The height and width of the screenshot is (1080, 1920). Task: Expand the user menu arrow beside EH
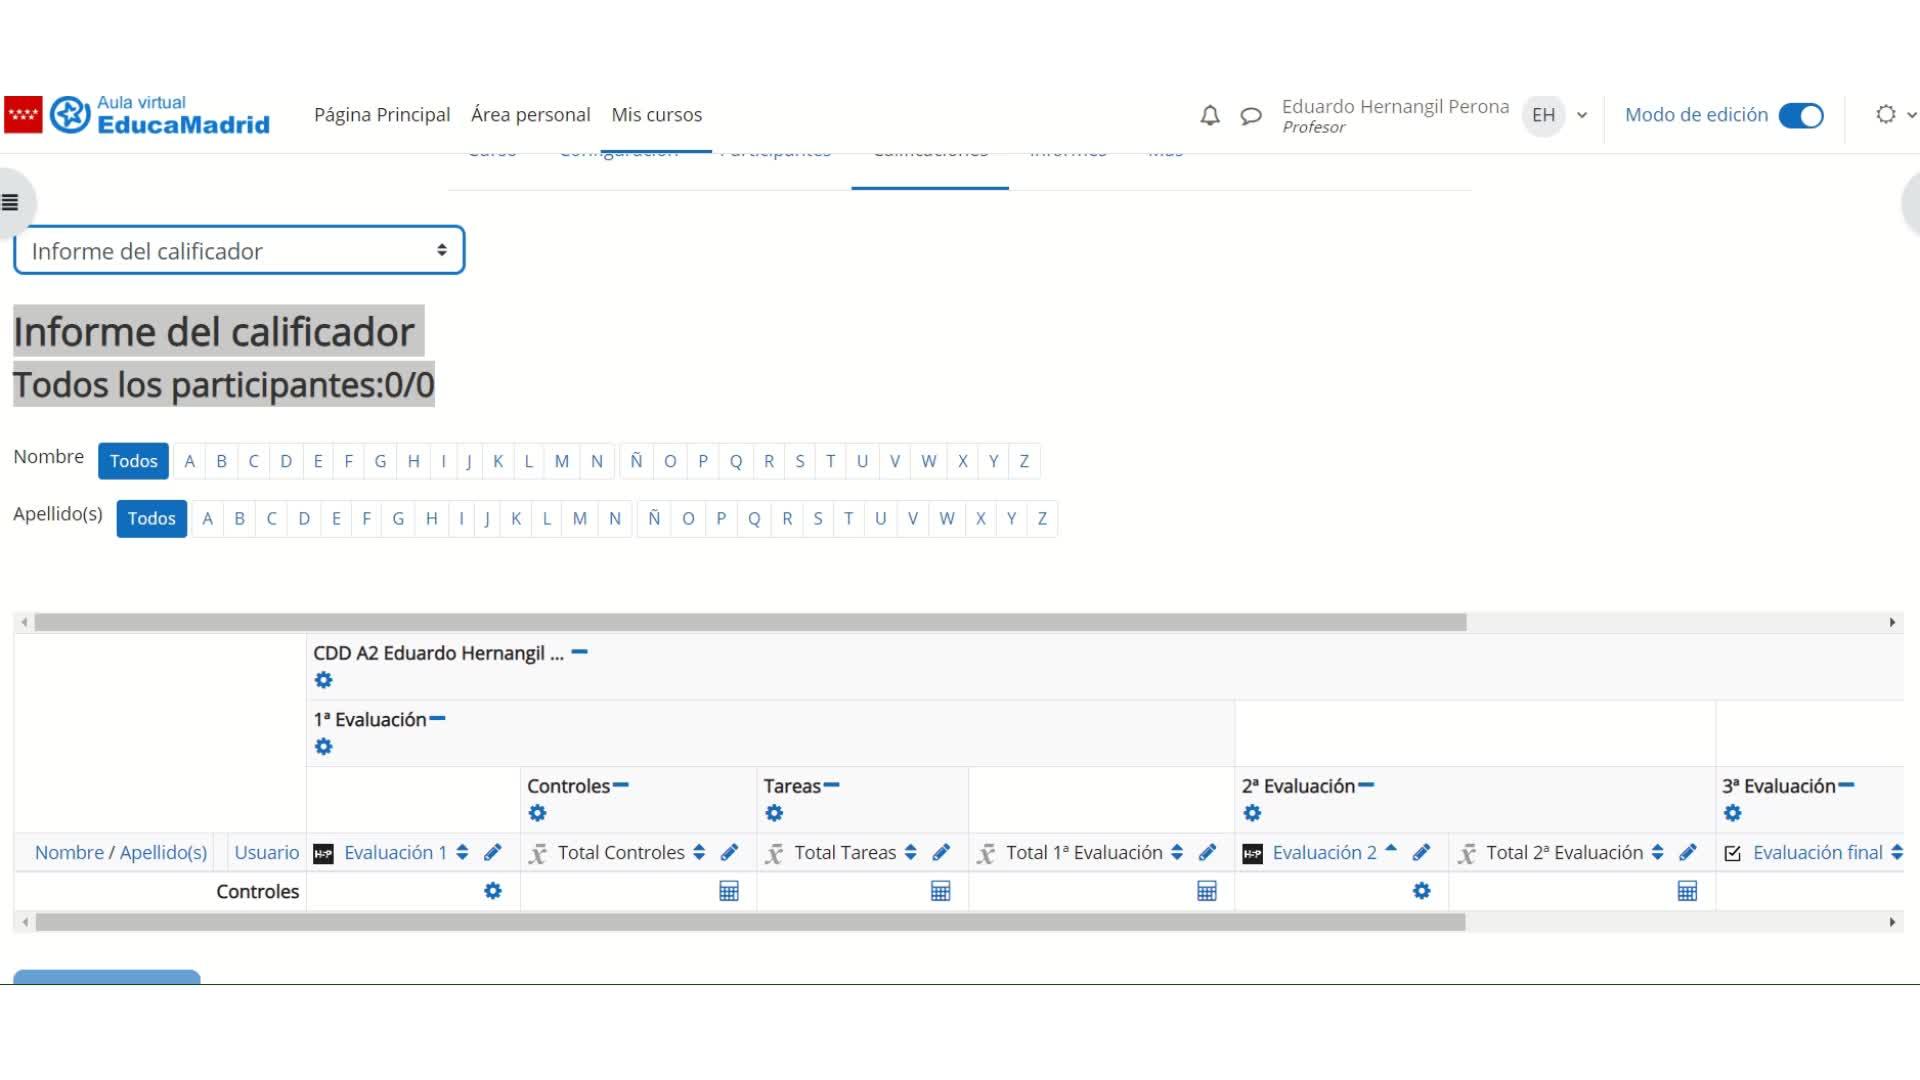tap(1582, 116)
